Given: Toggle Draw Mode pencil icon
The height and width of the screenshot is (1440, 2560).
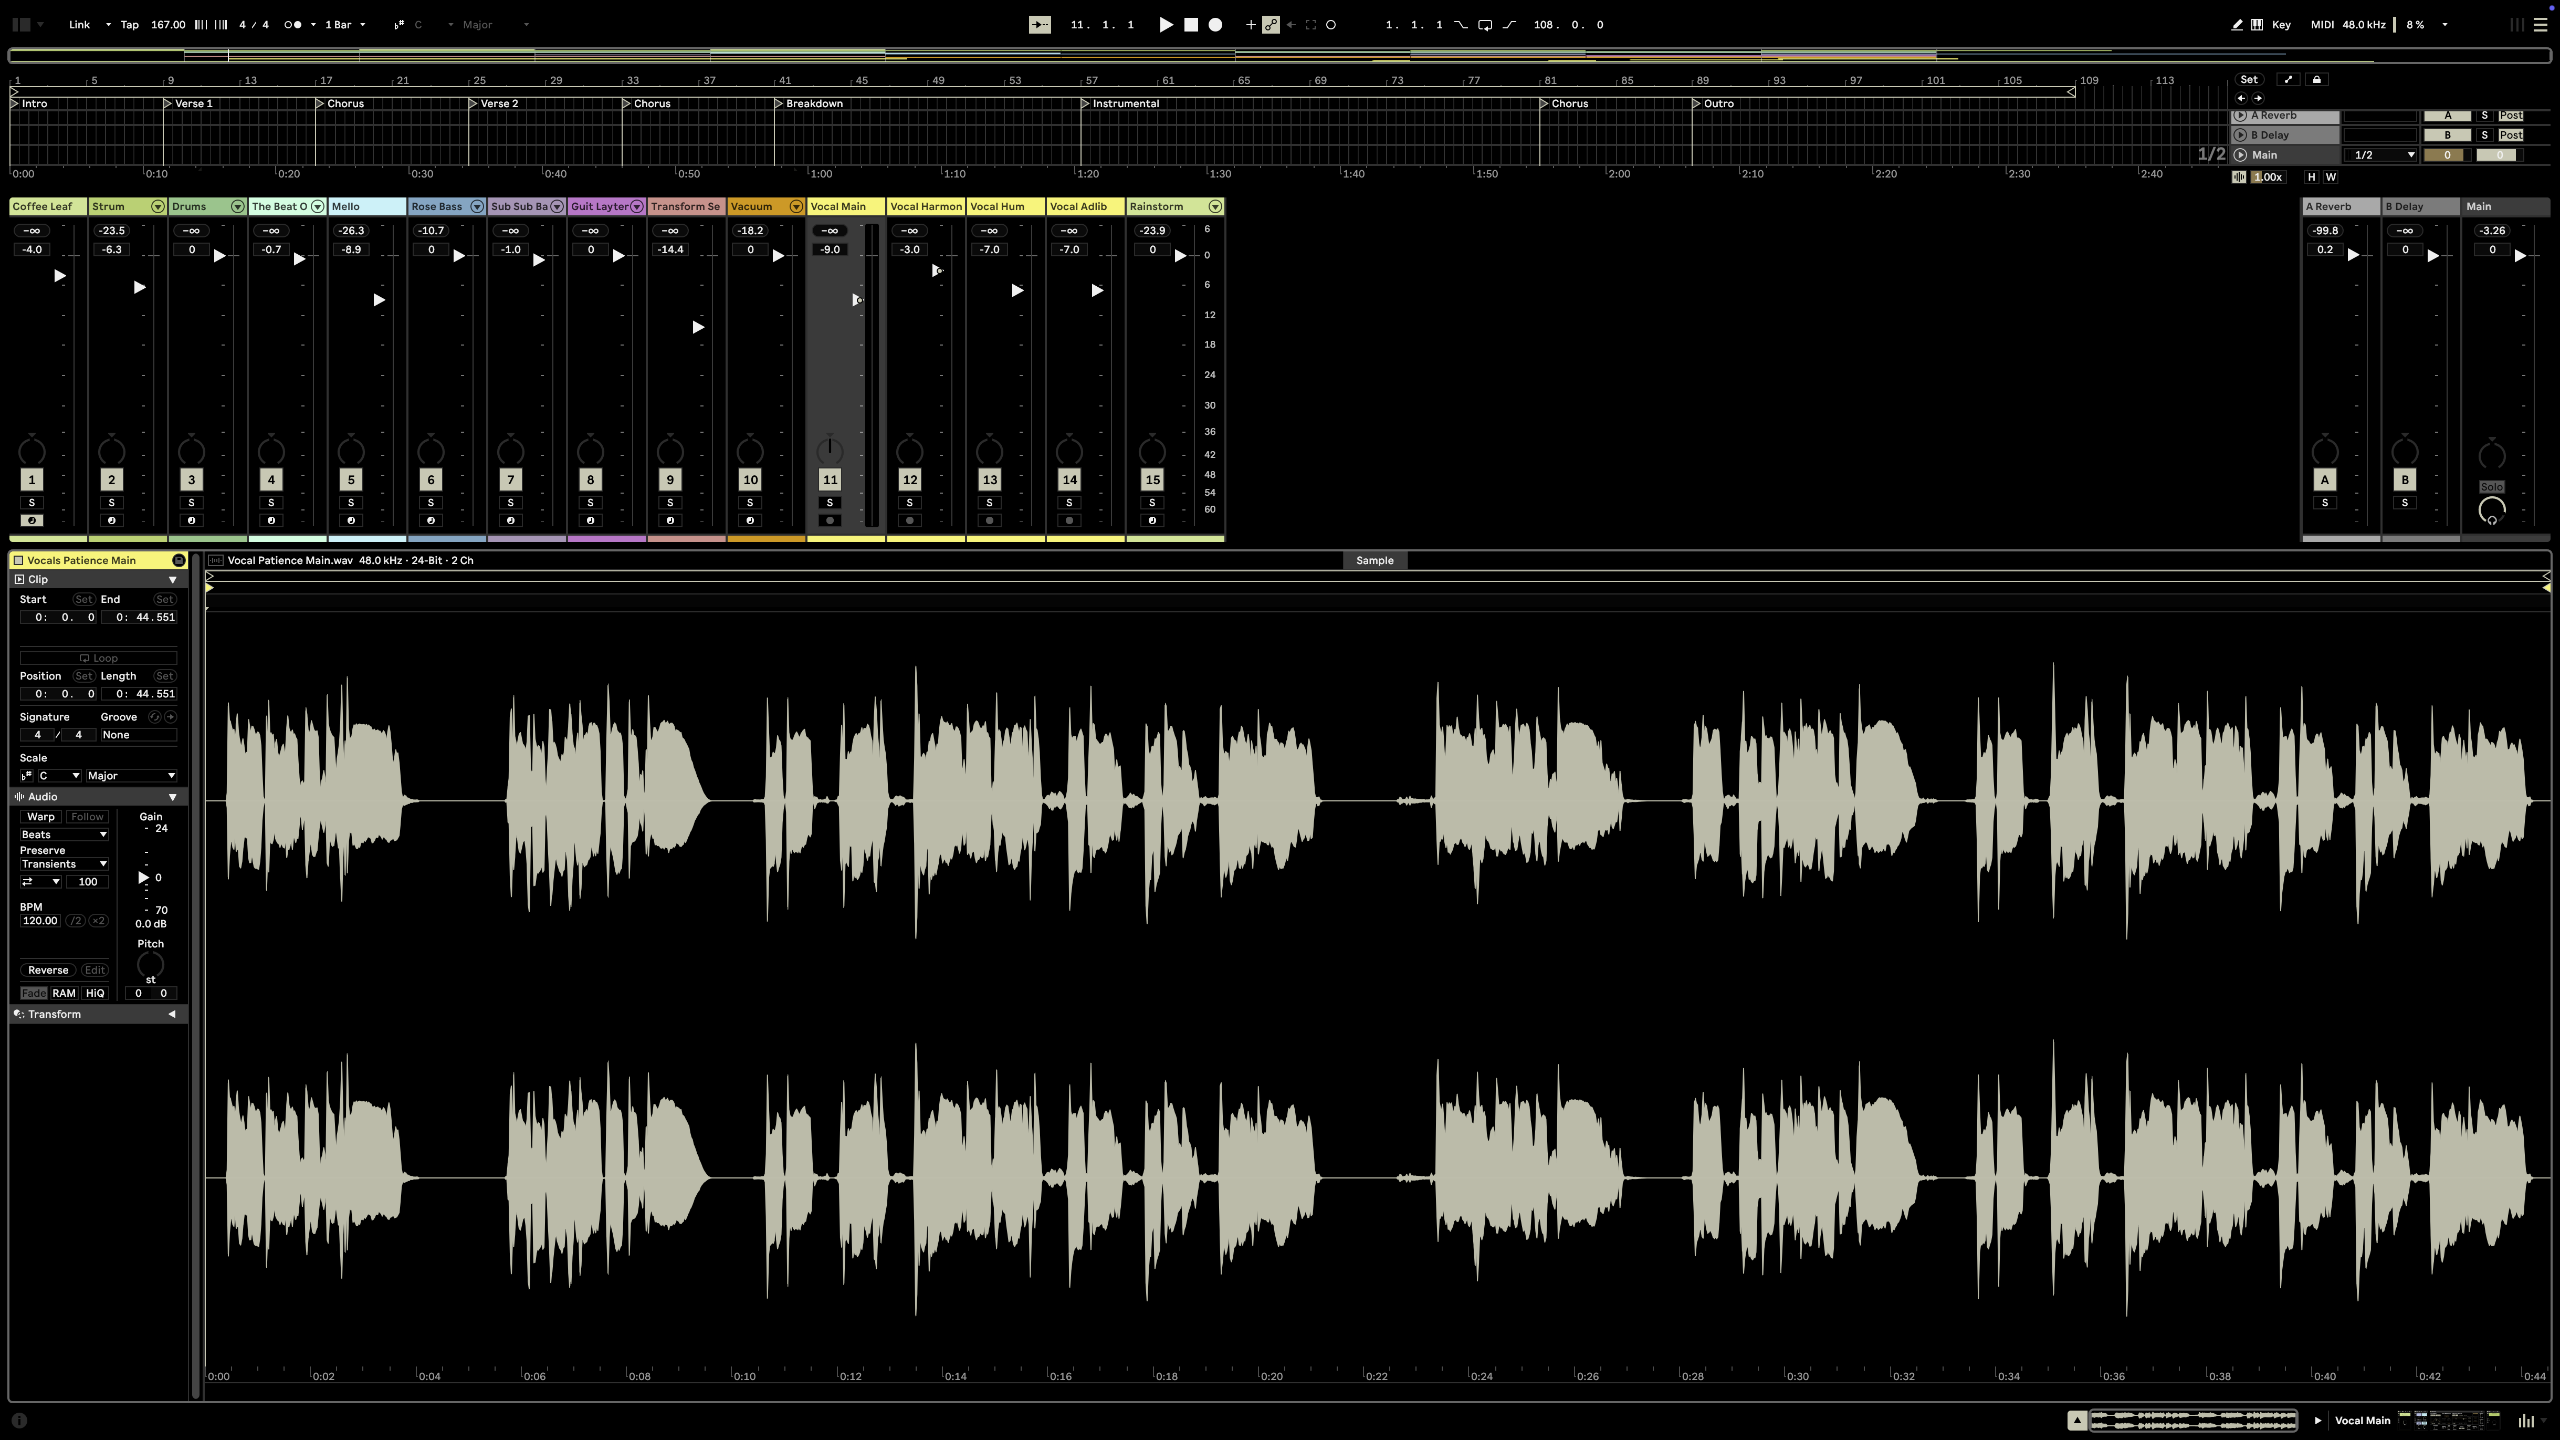Looking at the screenshot, I should coord(2237,25).
